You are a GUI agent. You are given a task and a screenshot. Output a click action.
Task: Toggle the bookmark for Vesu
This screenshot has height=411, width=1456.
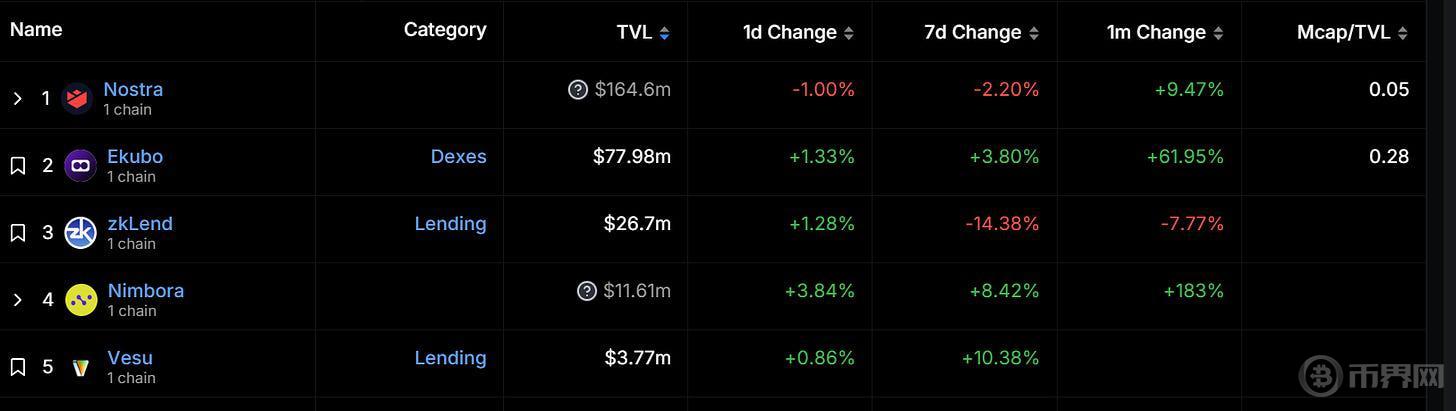click(17, 367)
